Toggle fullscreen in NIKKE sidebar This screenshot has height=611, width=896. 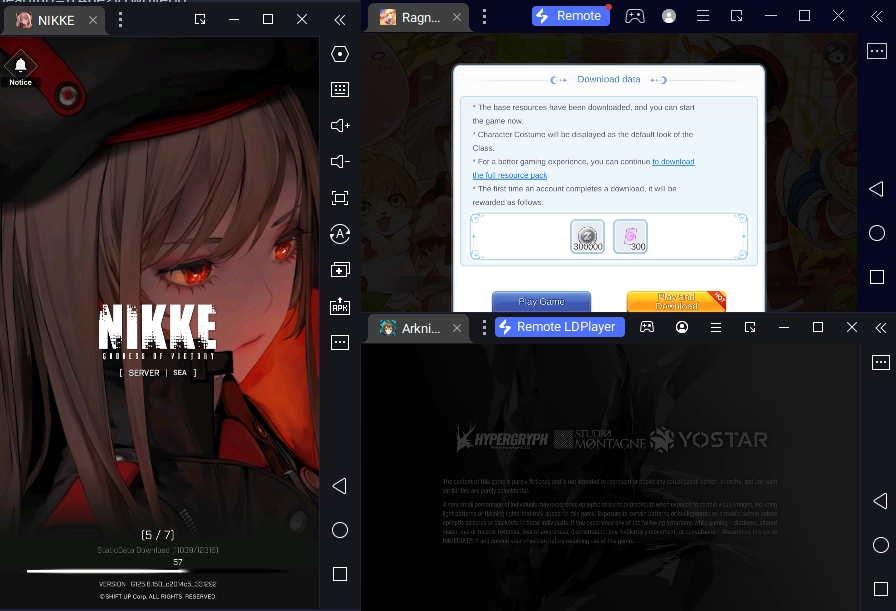coord(340,198)
